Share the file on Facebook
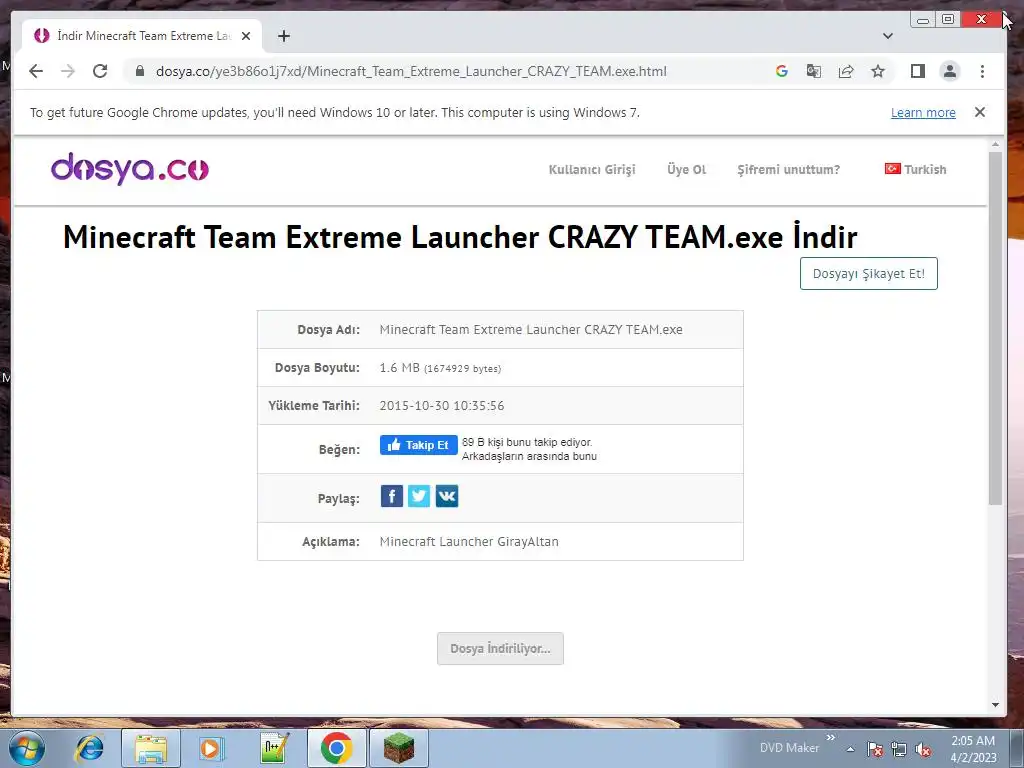The height and width of the screenshot is (768, 1024). pyautogui.click(x=392, y=496)
